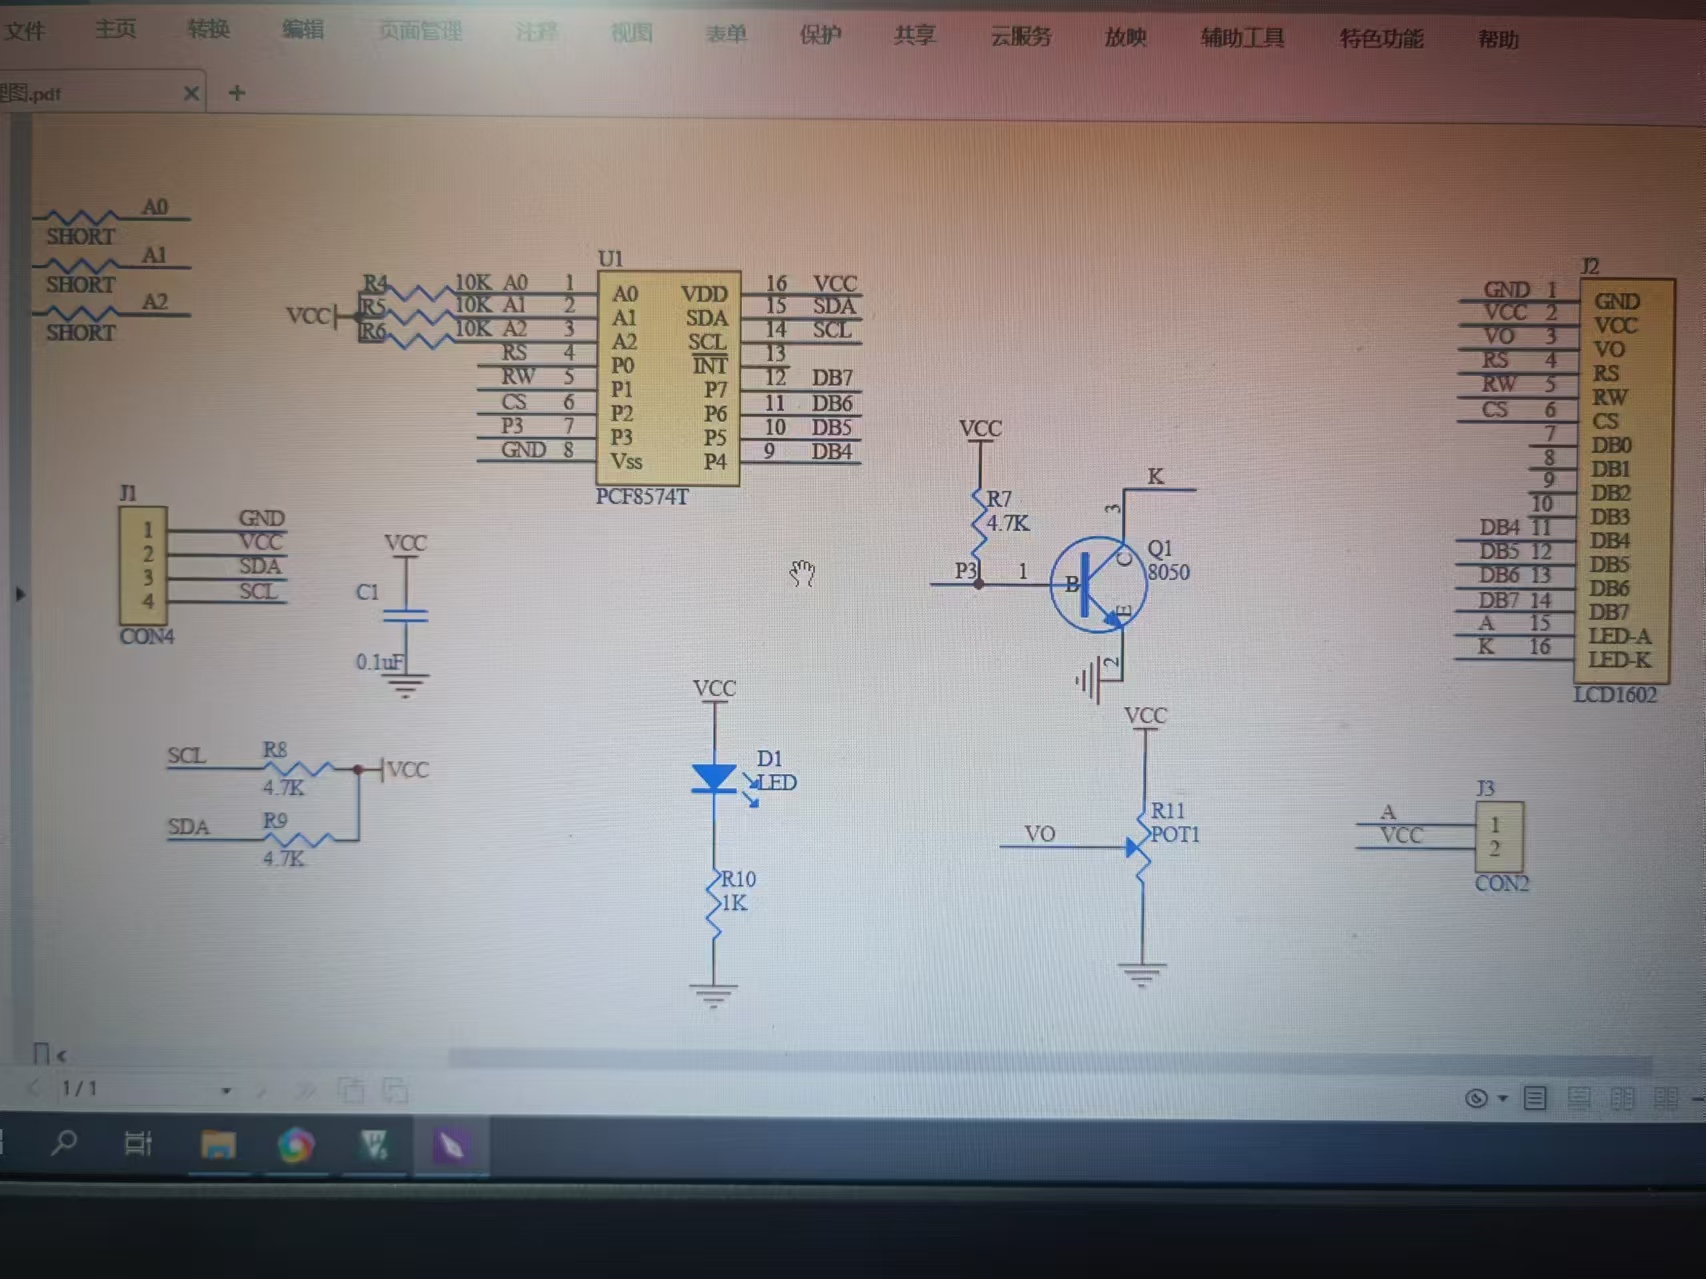Image resolution: width=1706 pixels, height=1279 pixels.
Task: Expand the left navigation panel arrow
Action: [x=19, y=594]
